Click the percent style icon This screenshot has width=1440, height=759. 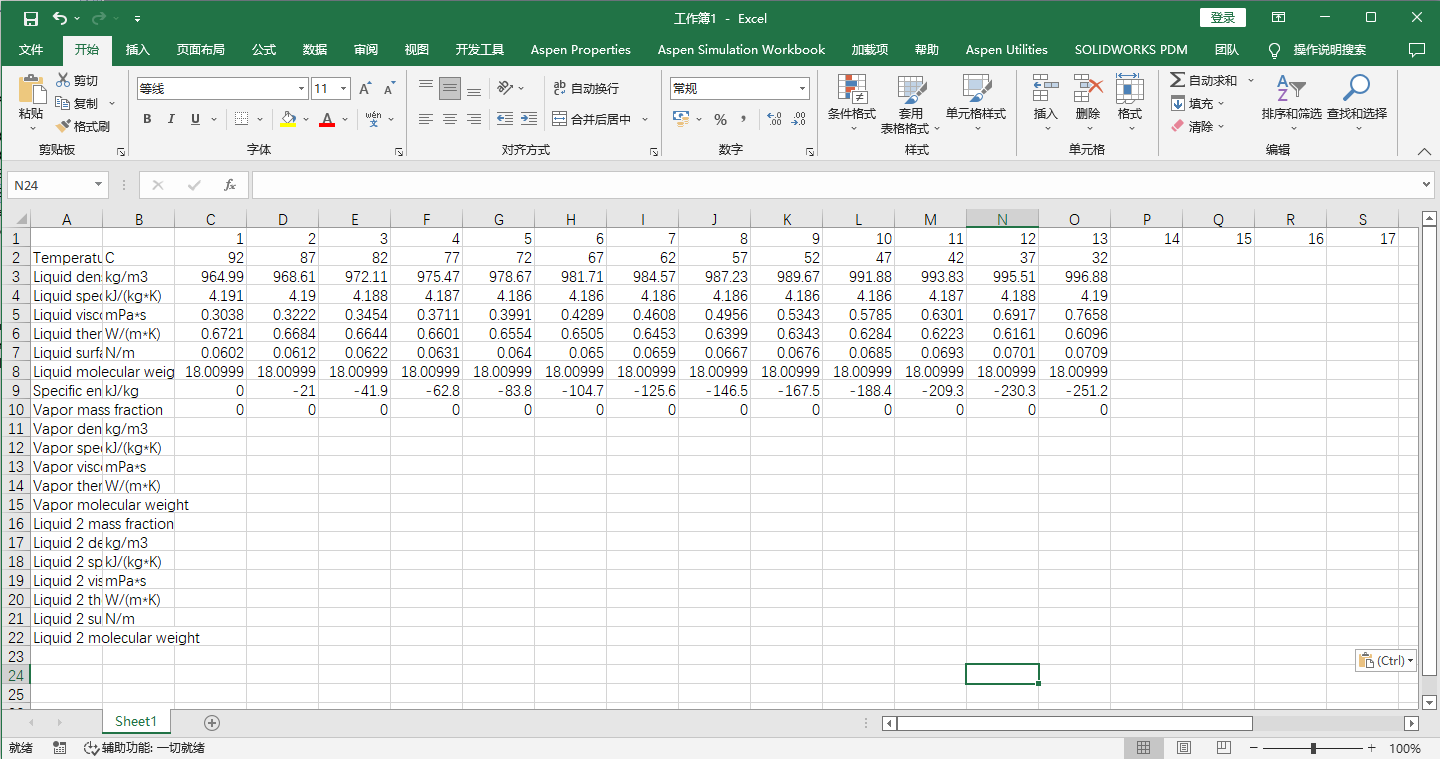[720, 119]
